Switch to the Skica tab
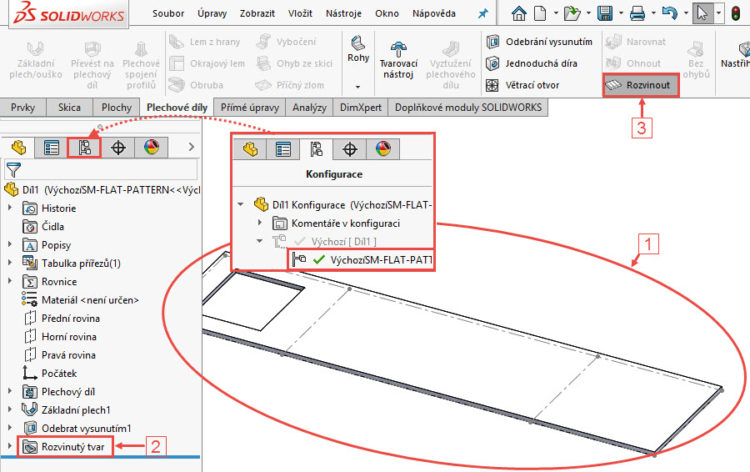 (69, 108)
